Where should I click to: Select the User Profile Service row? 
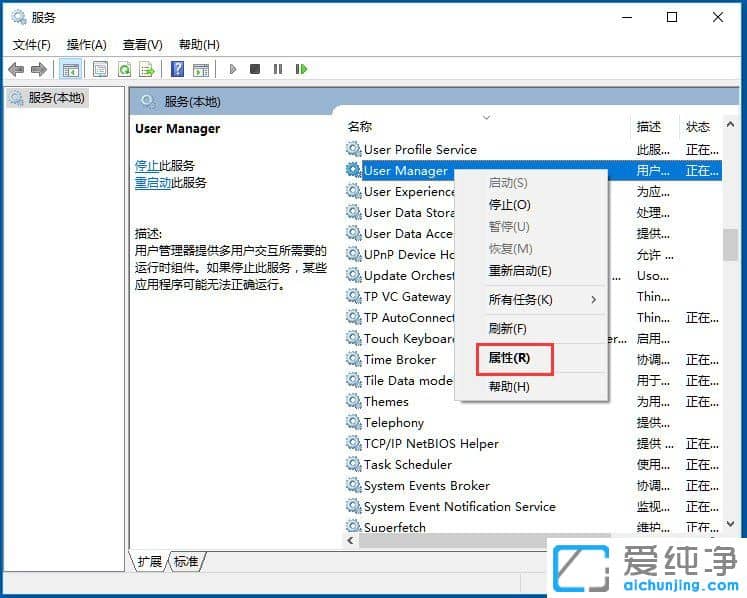pos(533,150)
